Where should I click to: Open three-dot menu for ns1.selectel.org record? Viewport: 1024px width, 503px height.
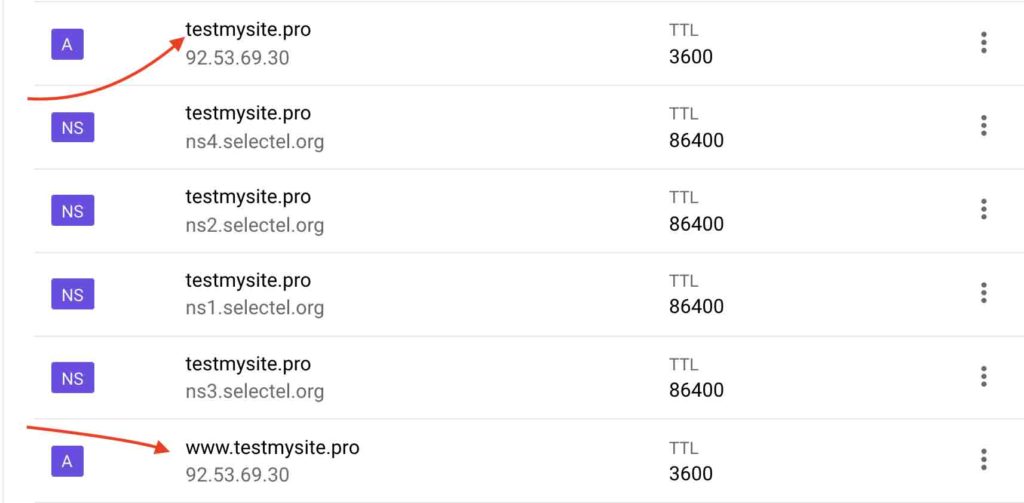(984, 293)
